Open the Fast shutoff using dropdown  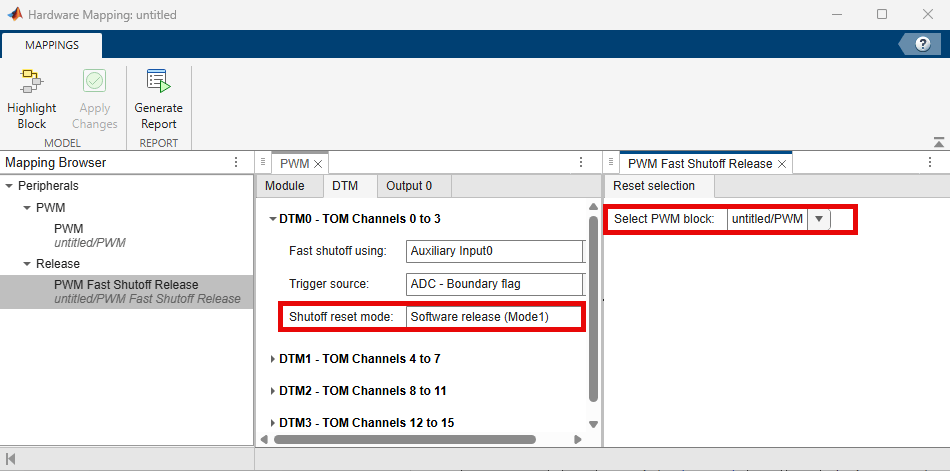[x=494, y=251]
